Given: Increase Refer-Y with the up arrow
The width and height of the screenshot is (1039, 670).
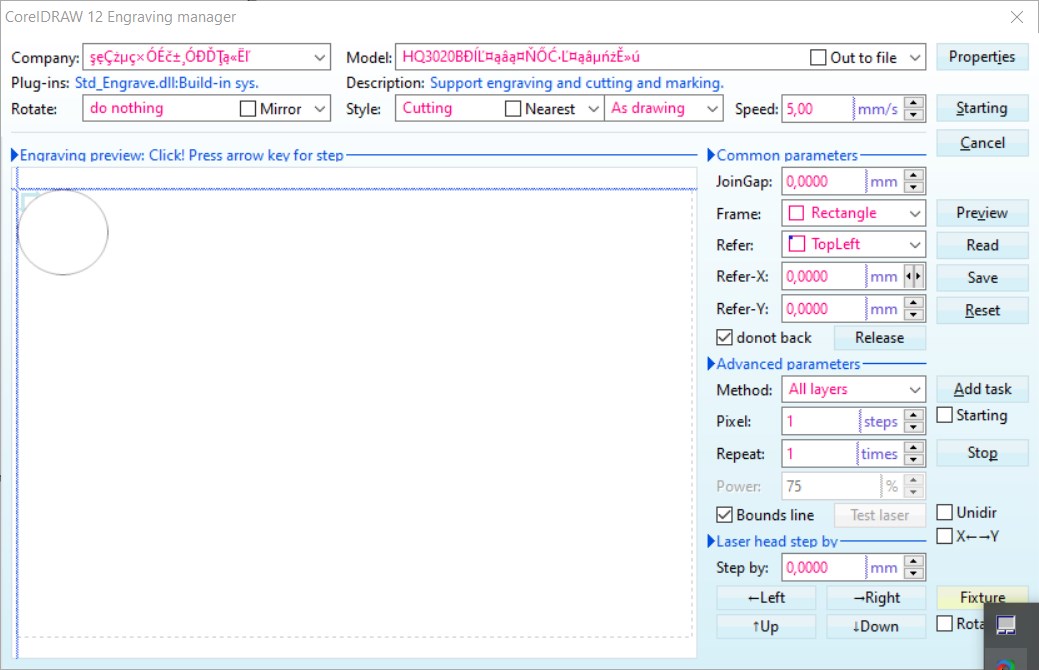Looking at the screenshot, I should pyautogui.click(x=914, y=302).
